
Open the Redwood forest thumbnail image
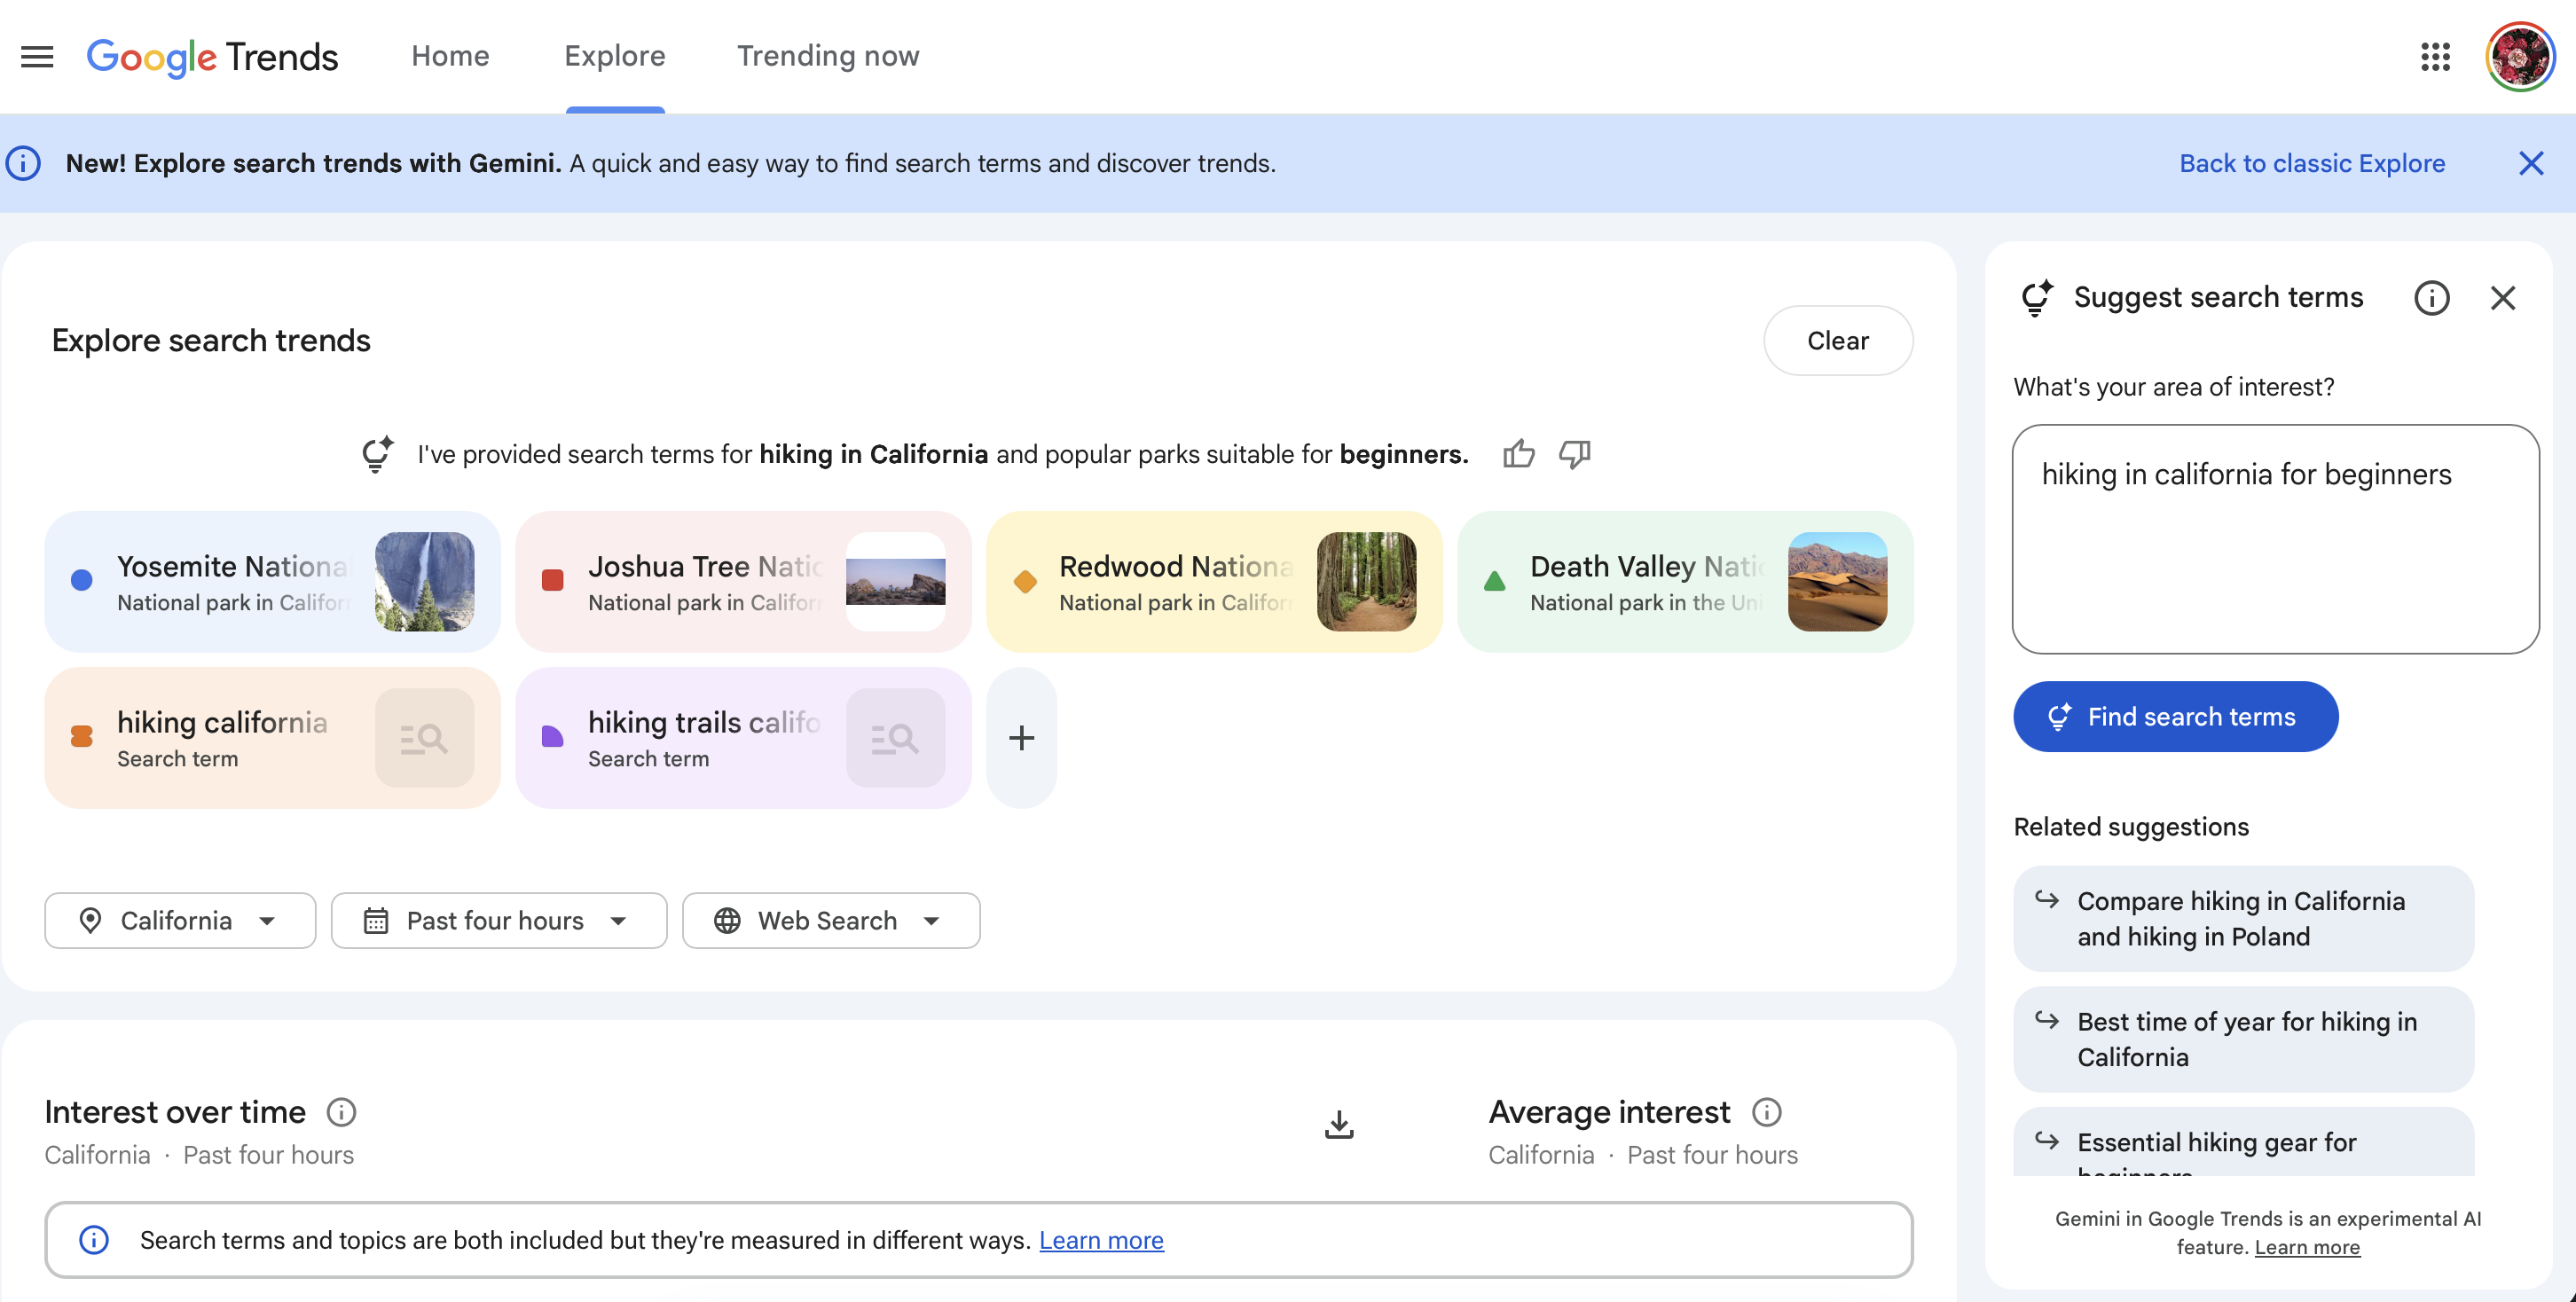[1366, 582]
